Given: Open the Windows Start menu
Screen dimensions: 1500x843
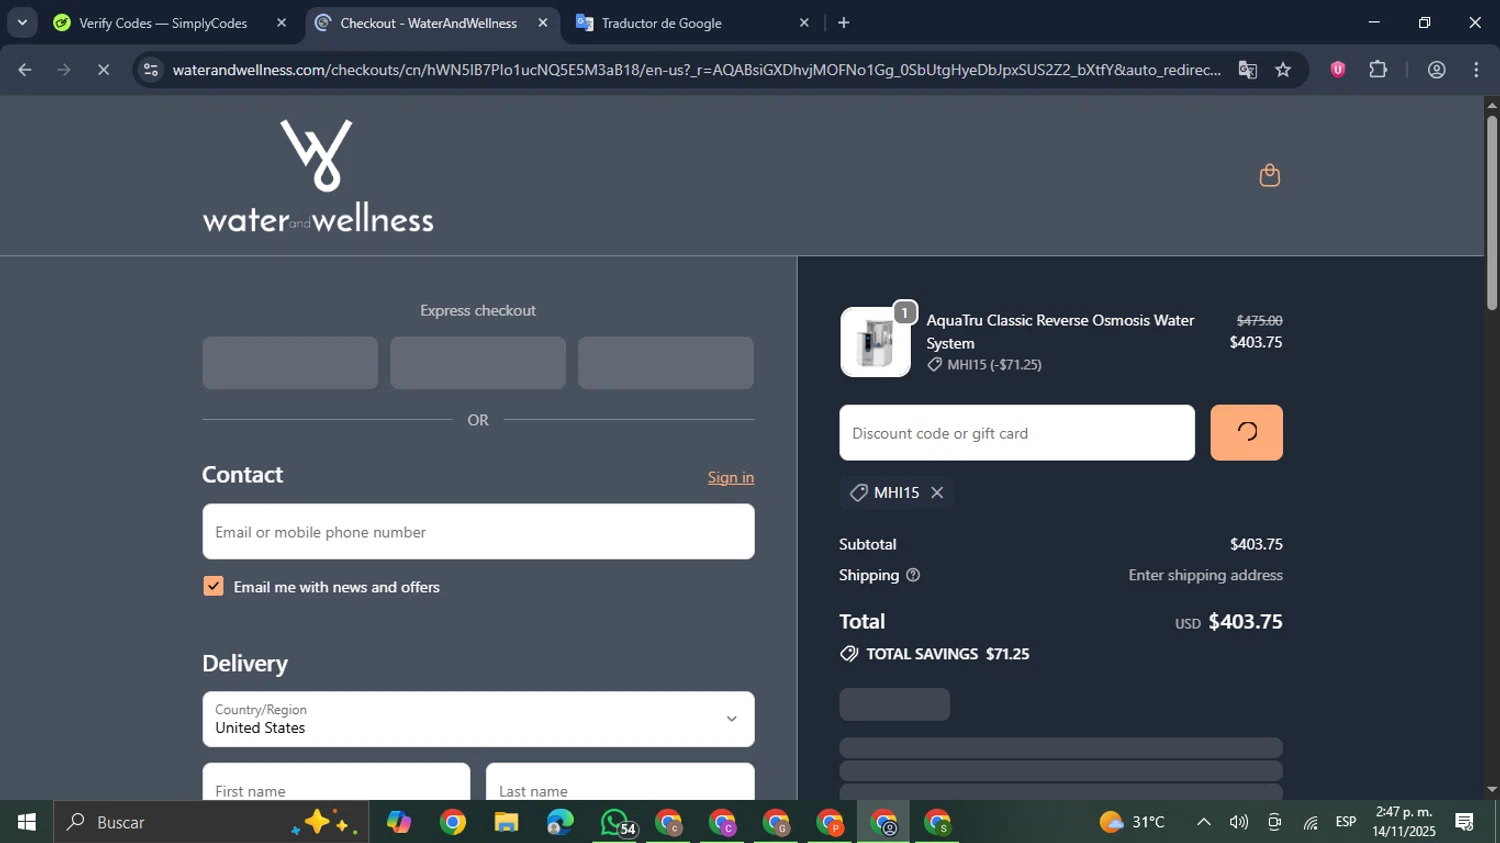Looking at the screenshot, I should (x=26, y=822).
